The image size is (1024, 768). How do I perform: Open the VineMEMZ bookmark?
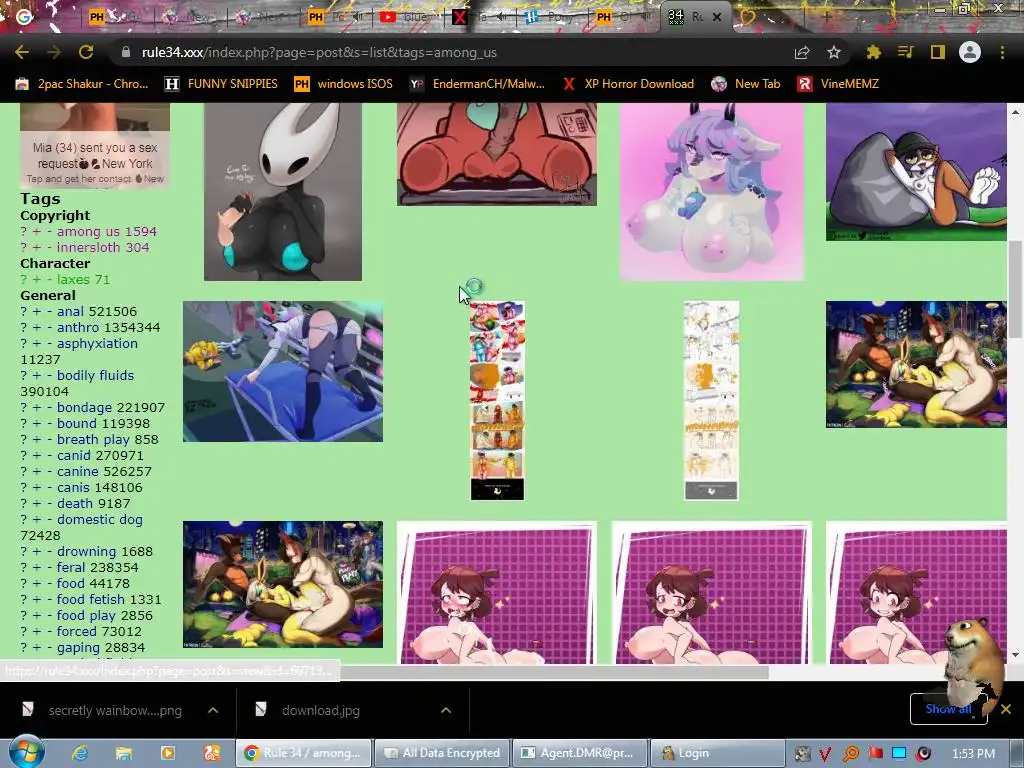click(838, 84)
